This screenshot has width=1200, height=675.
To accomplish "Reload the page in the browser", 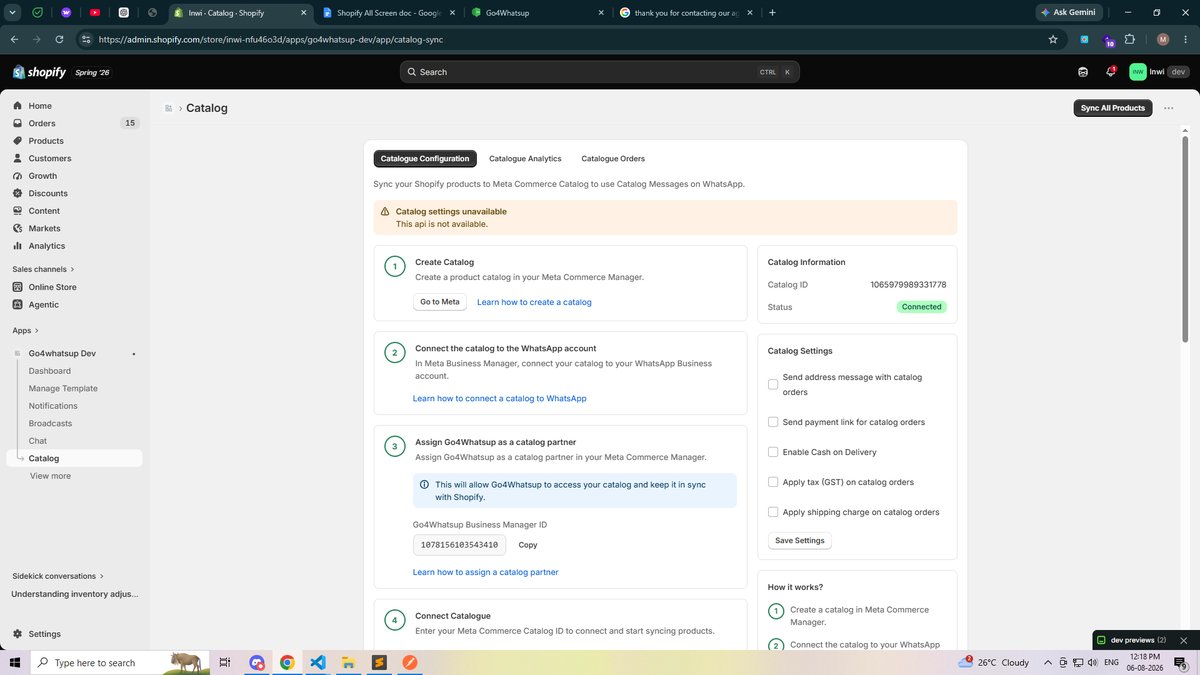I will pos(60,39).
